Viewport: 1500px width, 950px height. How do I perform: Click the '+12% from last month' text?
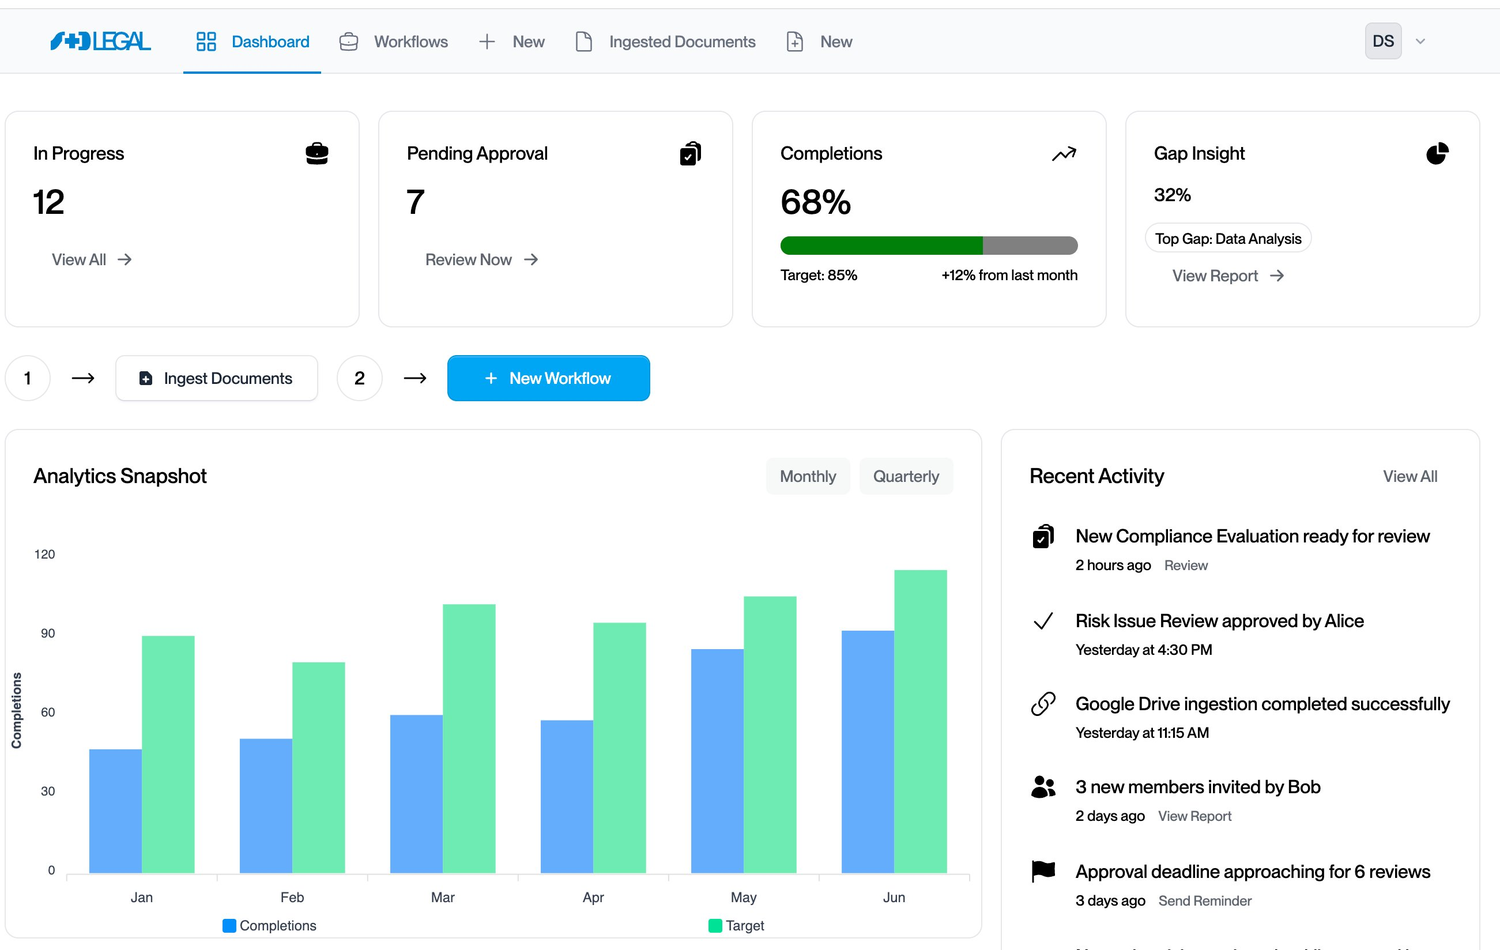(x=1009, y=275)
